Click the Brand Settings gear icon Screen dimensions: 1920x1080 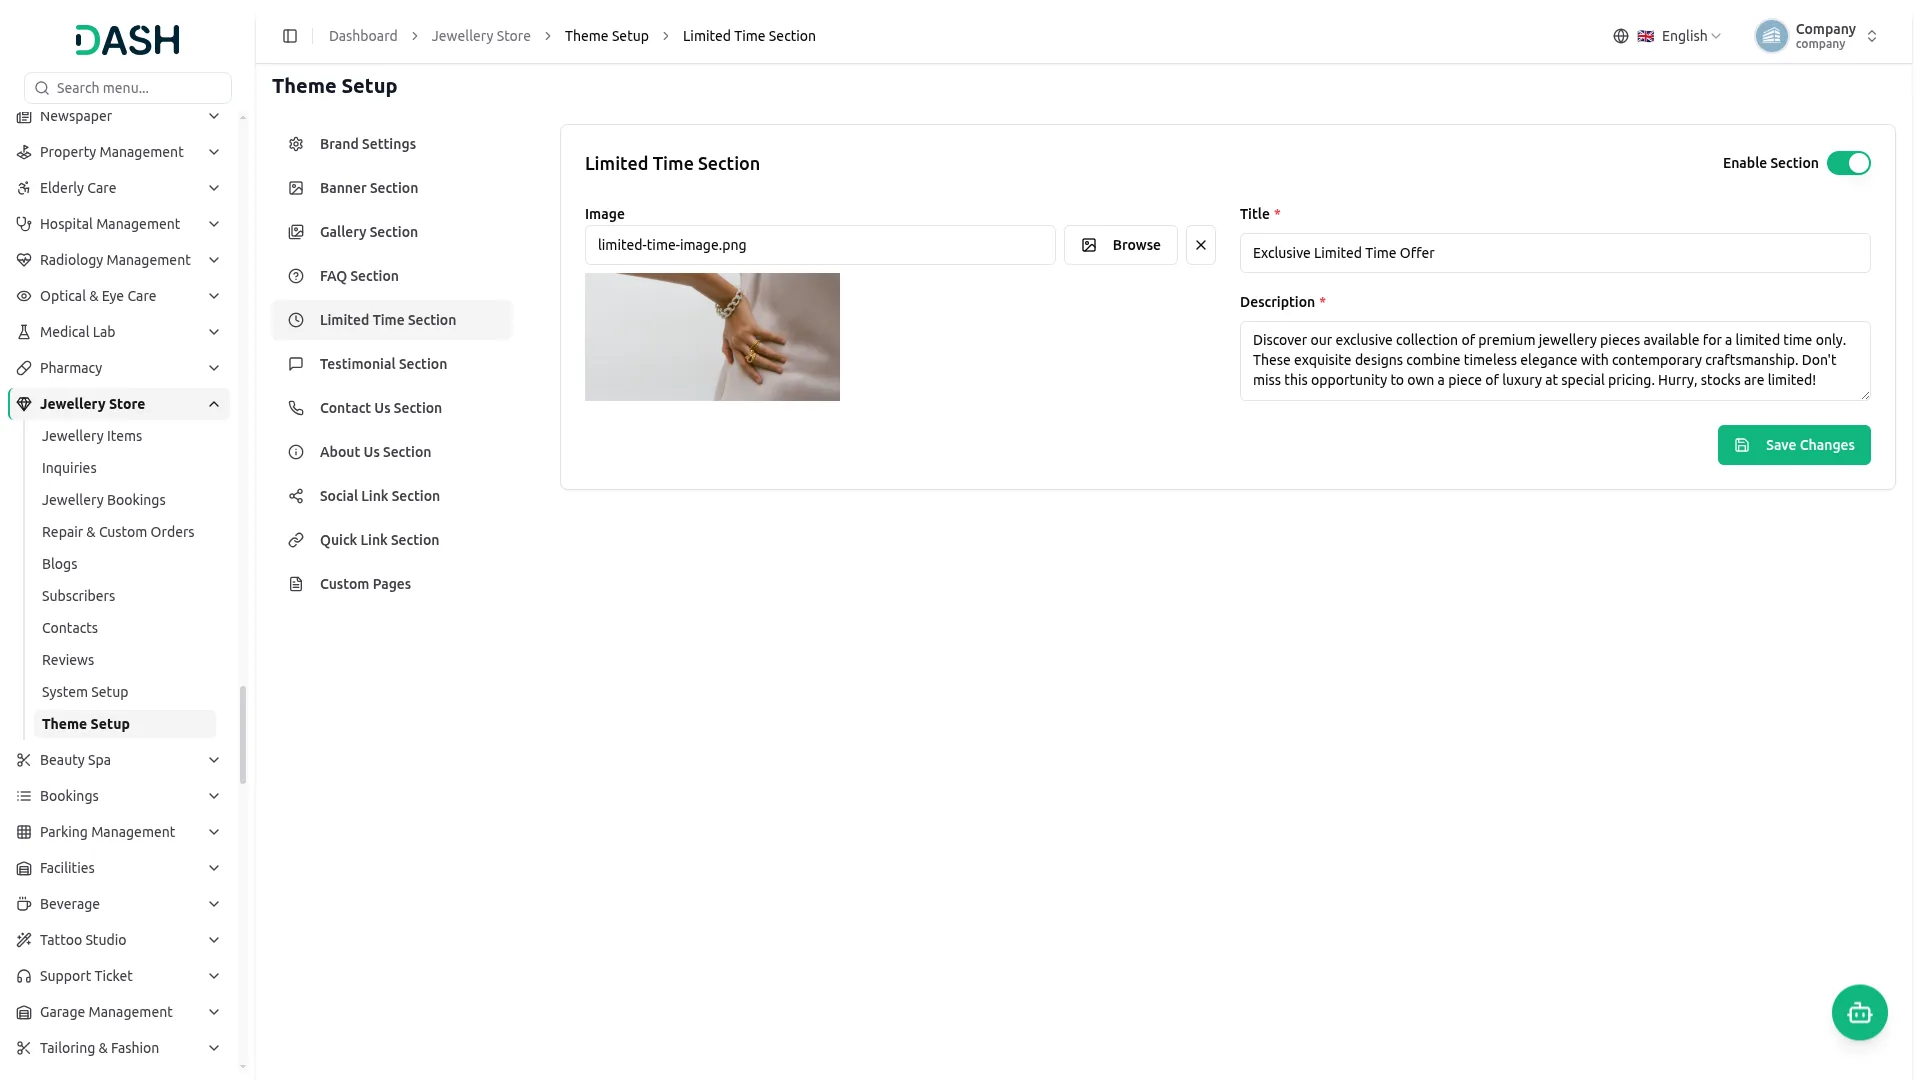pos(296,144)
